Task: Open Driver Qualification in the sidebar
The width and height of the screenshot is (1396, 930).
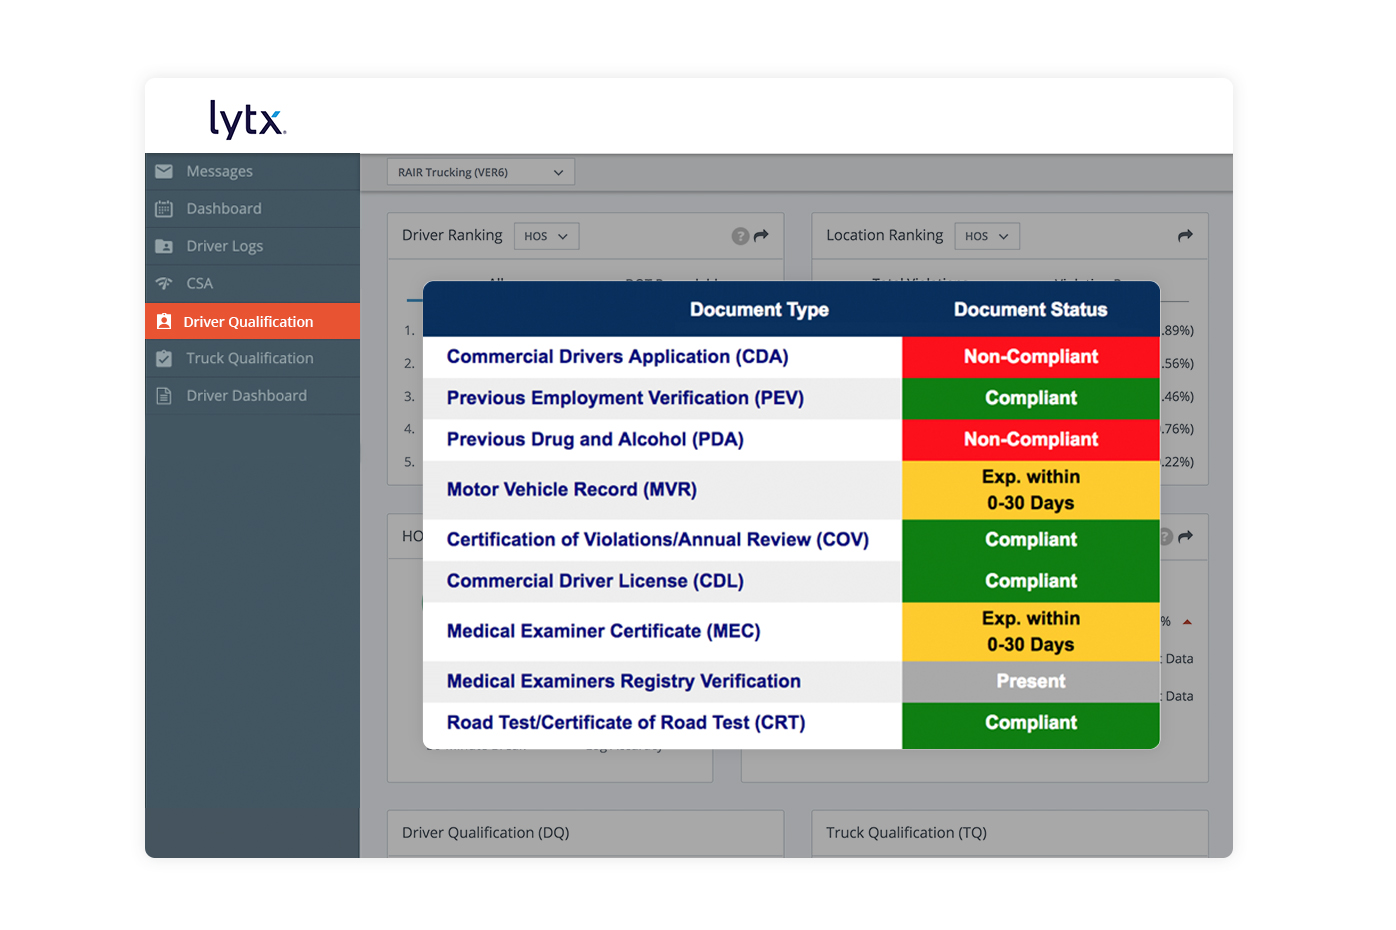Action: point(248,322)
